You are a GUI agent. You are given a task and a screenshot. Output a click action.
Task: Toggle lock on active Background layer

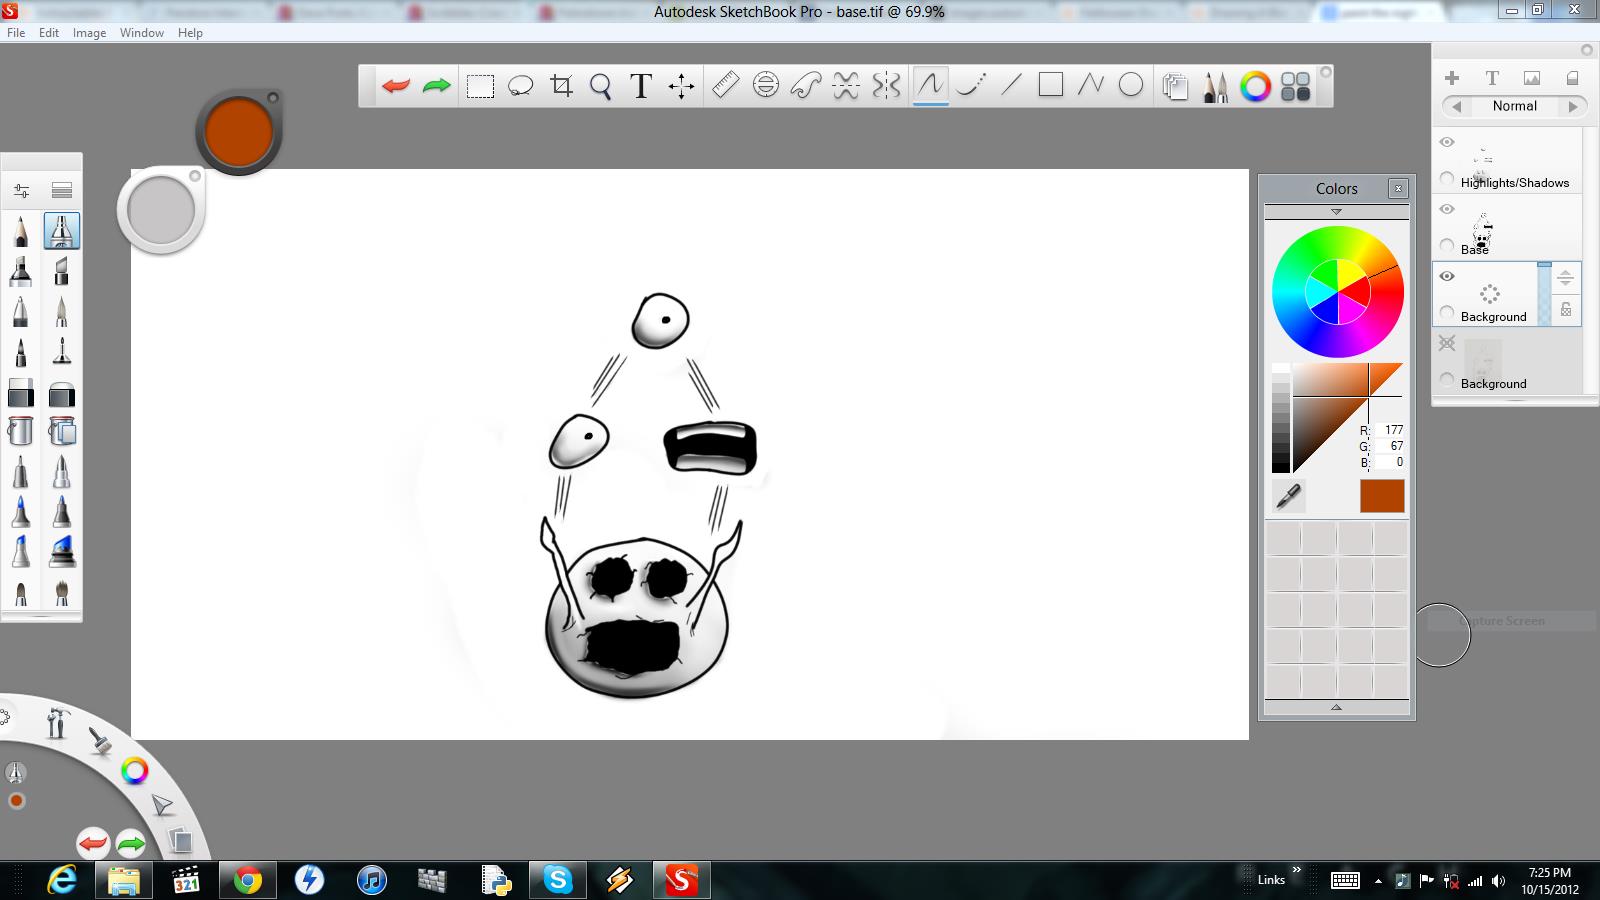pyautogui.click(x=1566, y=310)
